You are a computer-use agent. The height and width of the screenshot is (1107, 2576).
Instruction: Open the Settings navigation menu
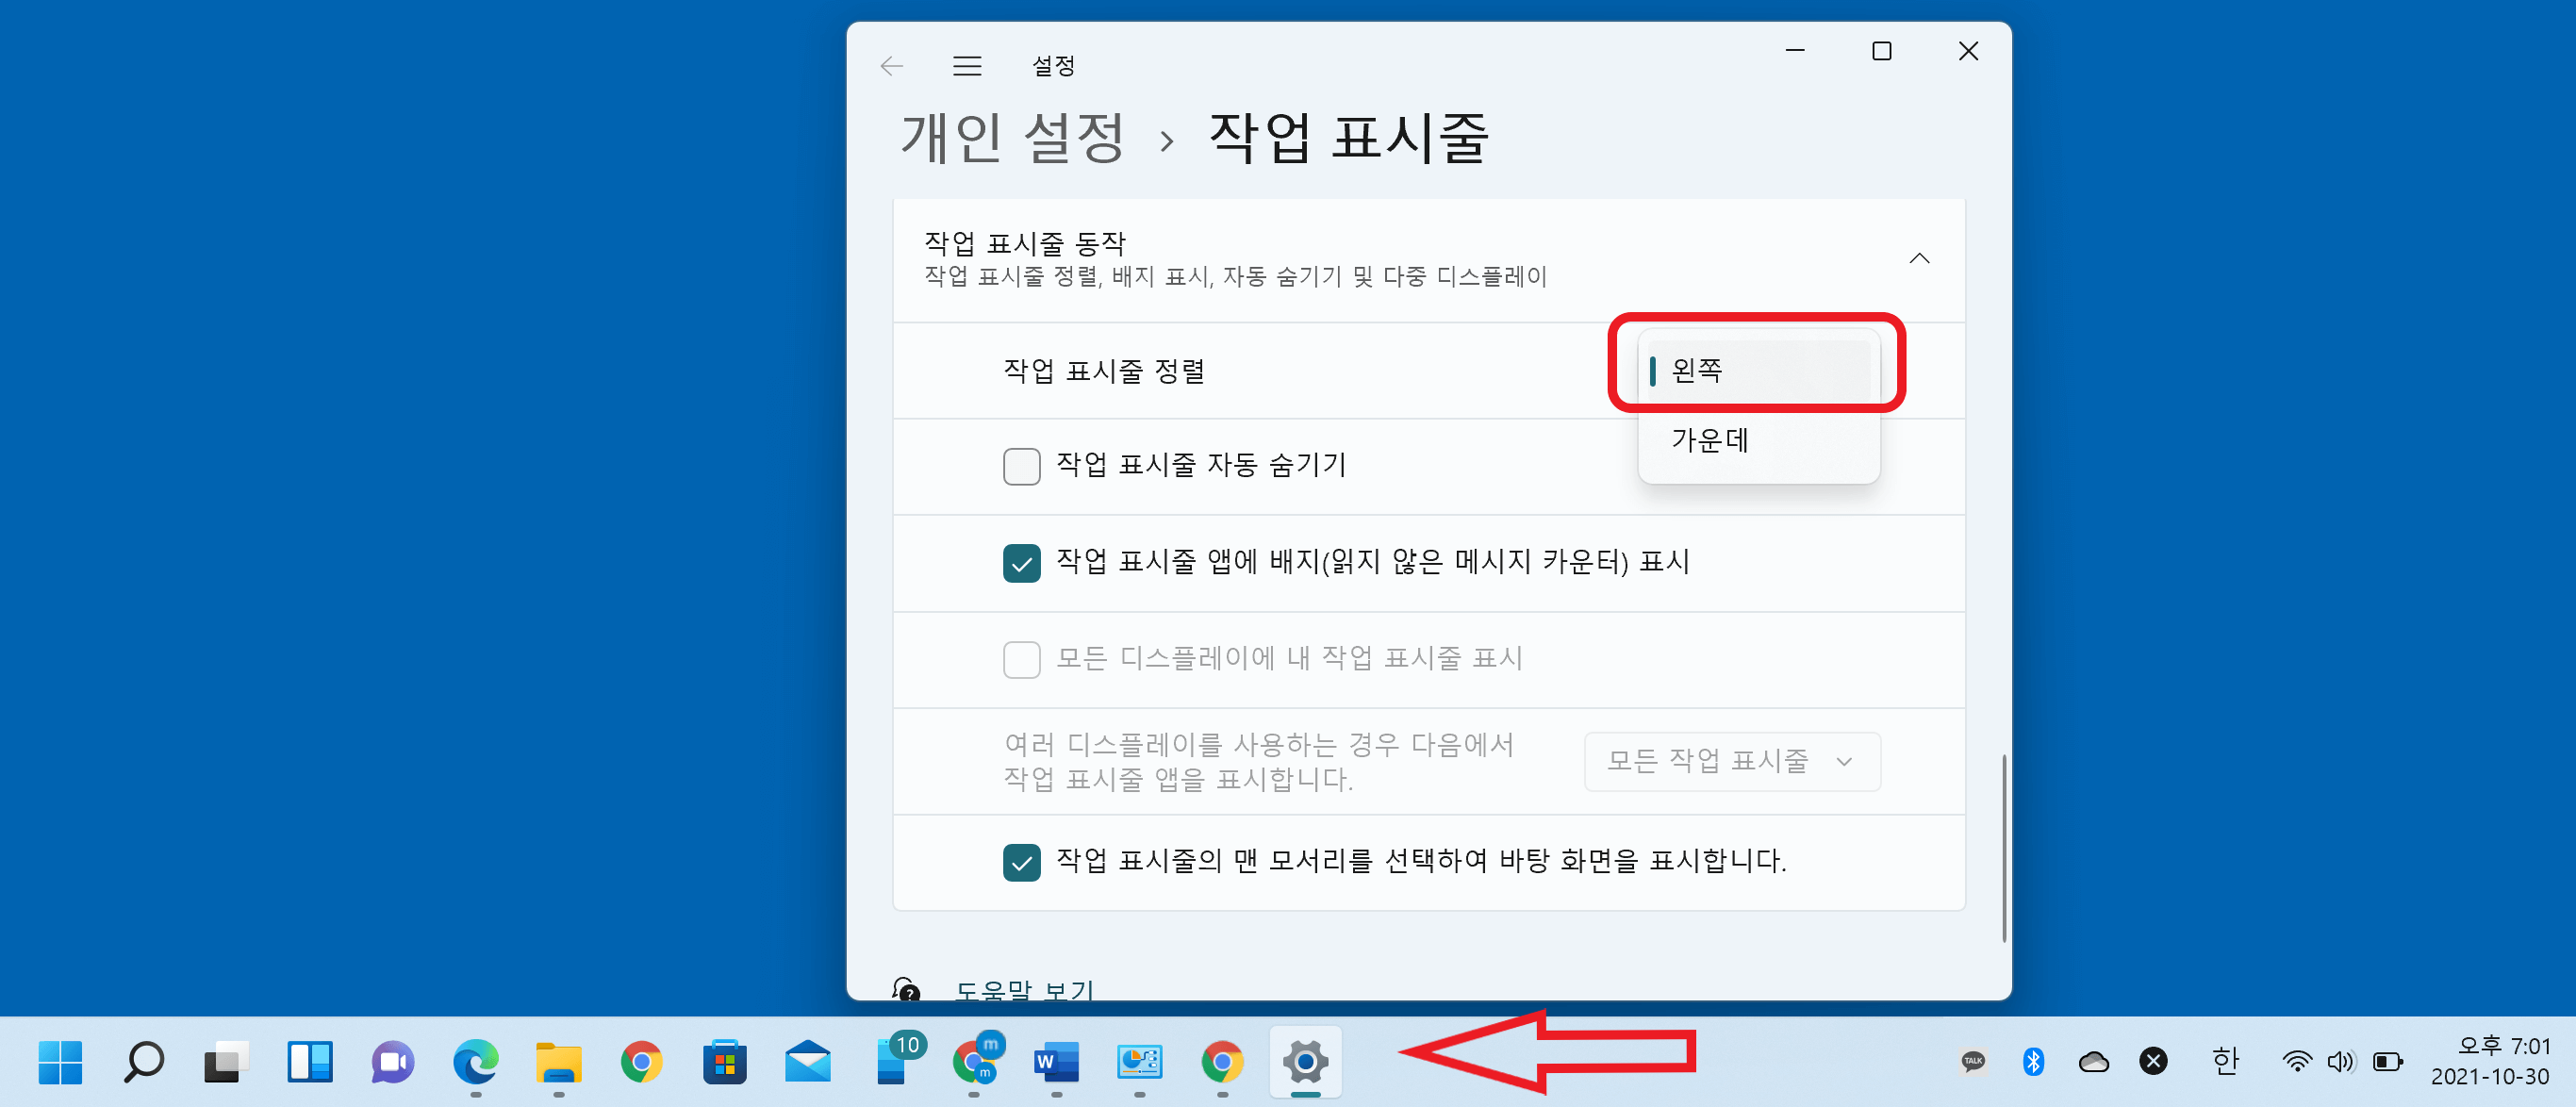(966, 65)
